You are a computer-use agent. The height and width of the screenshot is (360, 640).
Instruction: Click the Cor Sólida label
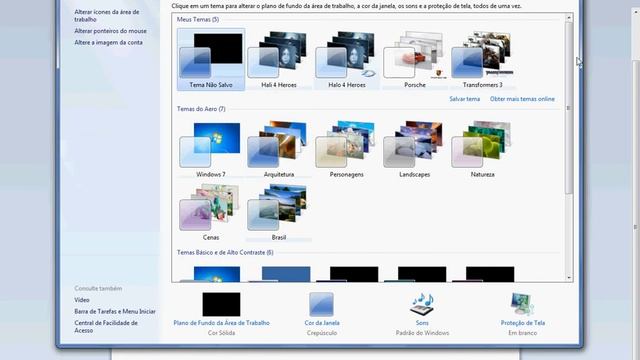click(221, 333)
